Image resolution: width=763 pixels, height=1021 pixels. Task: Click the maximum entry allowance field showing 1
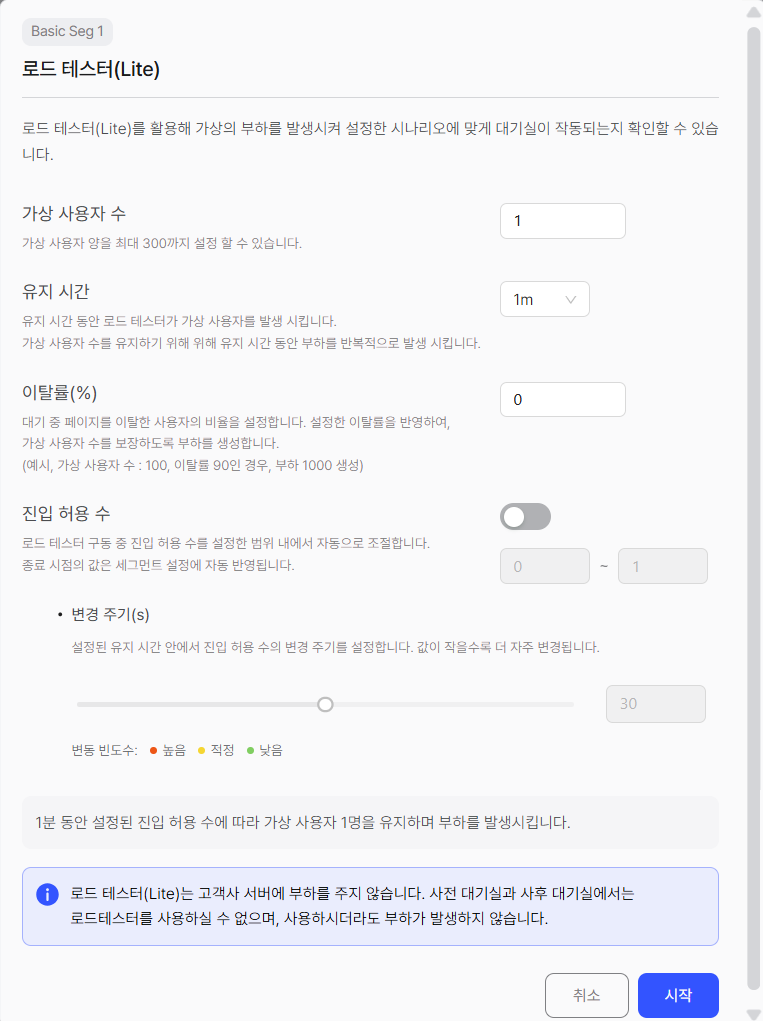coord(663,565)
